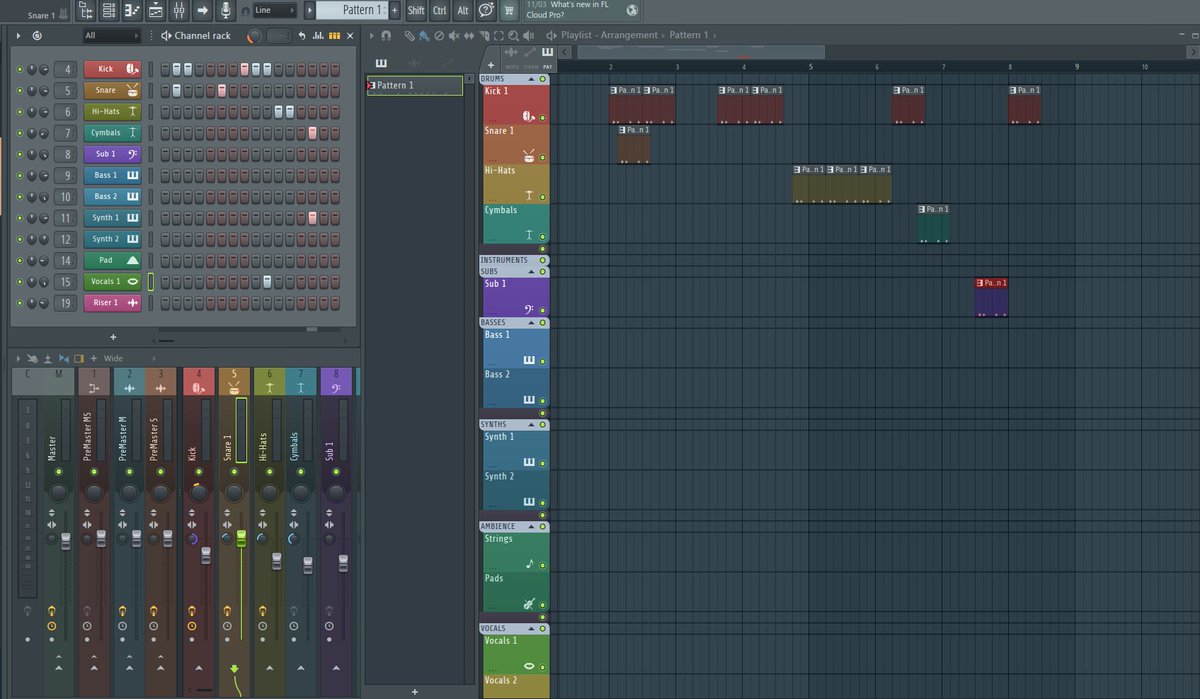Close the Channel rack with X icon
This screenshot has width=1200, height=699.
pyautogui.click(x=350, y=36)
